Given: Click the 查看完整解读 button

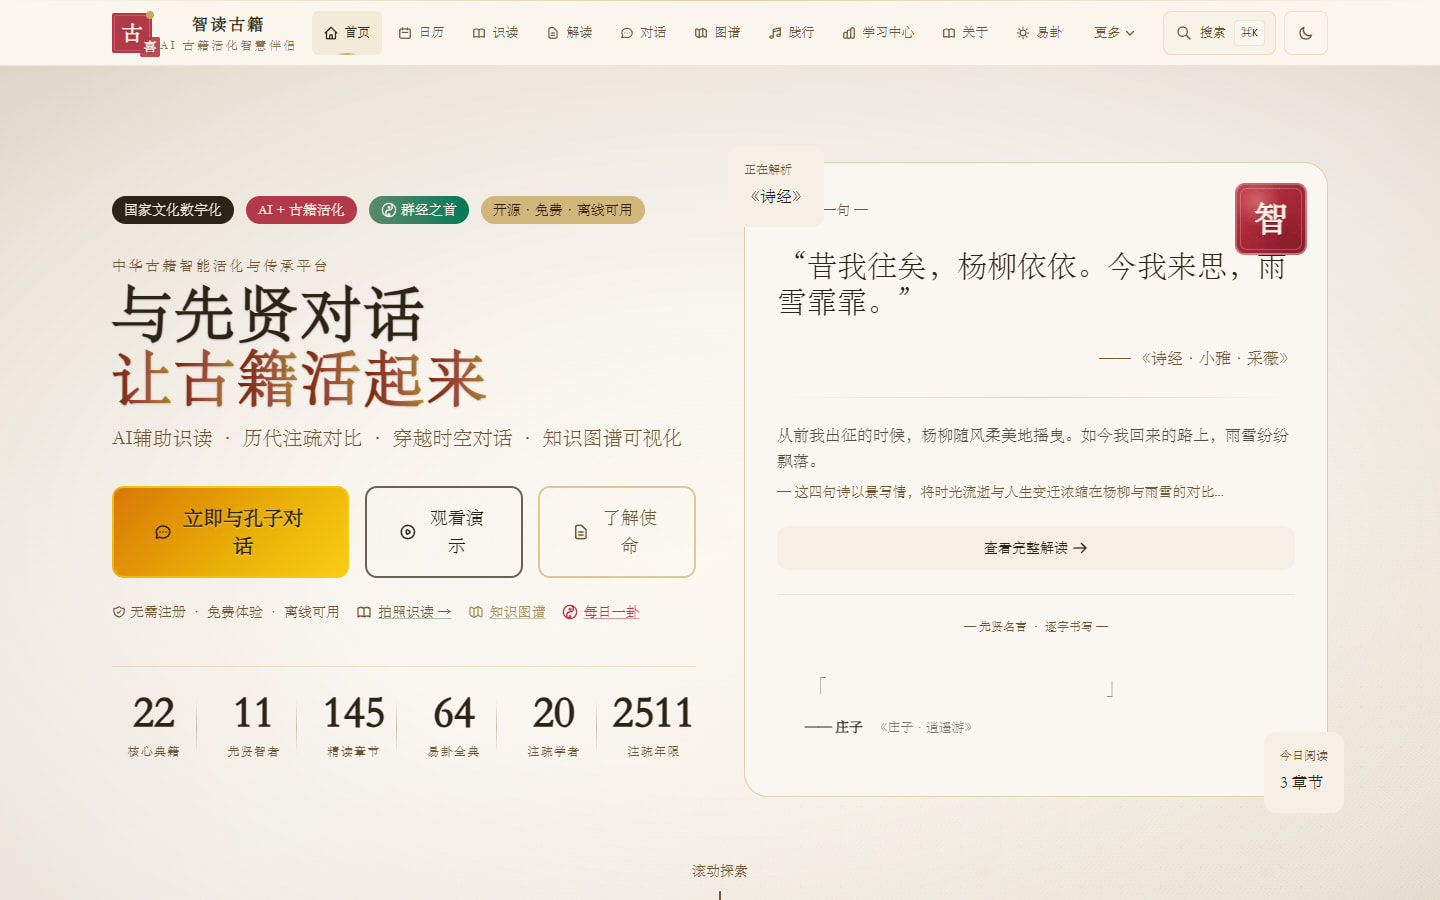Looking at the screenshot, I should click(1036, 548).
